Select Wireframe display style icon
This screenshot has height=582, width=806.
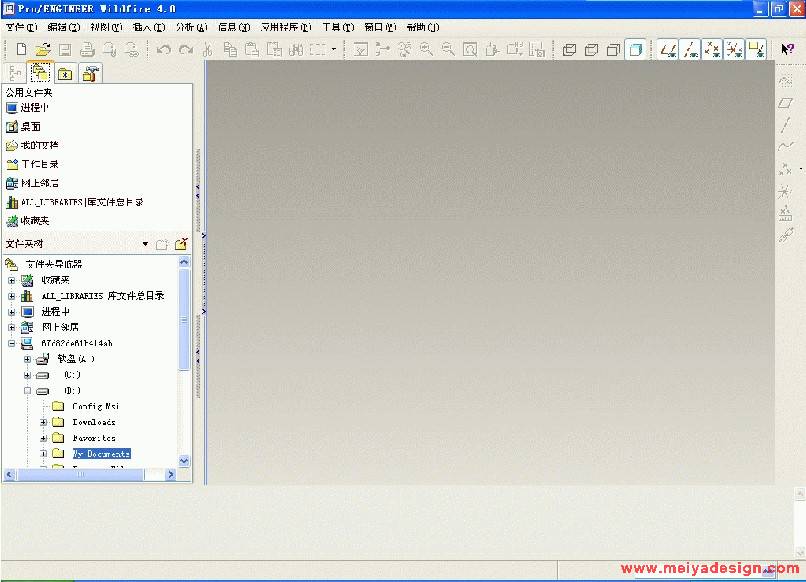[x=569, y=50]
